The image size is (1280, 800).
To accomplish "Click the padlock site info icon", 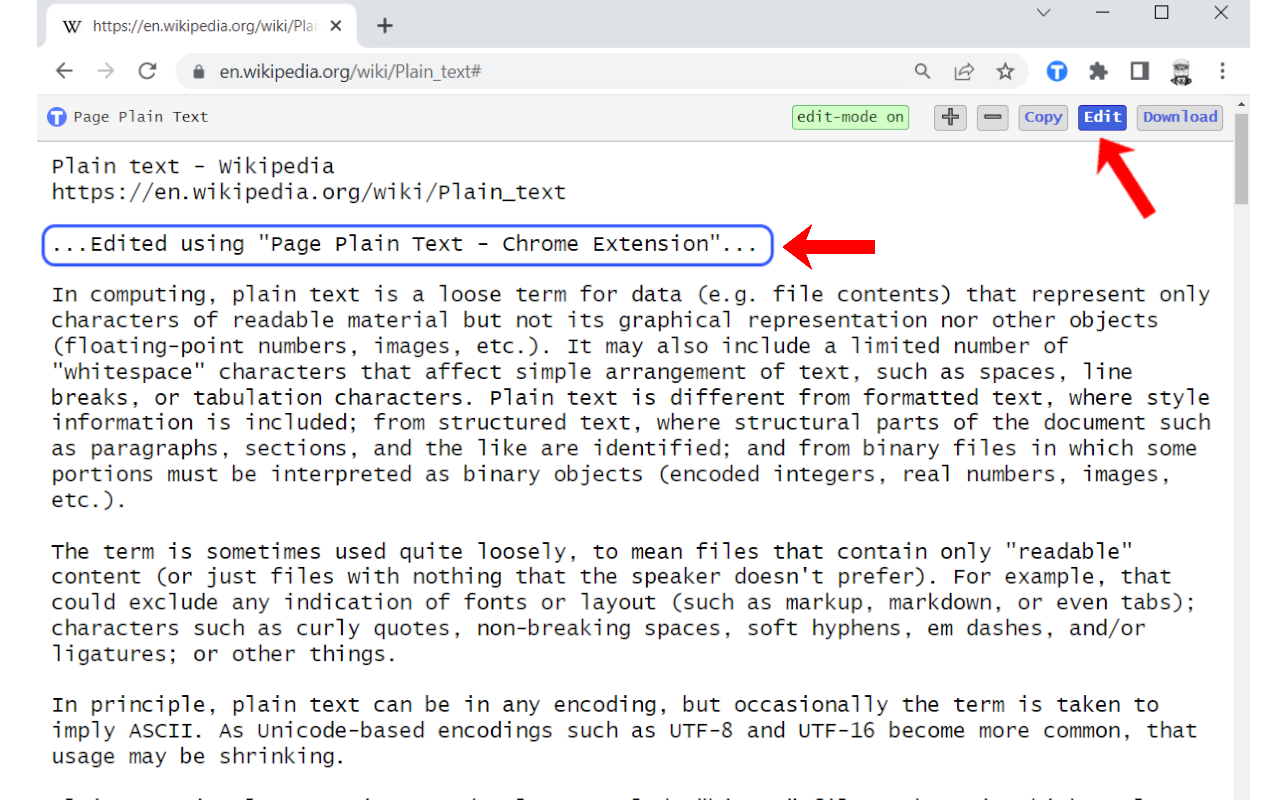I will [x=198, y=72].
